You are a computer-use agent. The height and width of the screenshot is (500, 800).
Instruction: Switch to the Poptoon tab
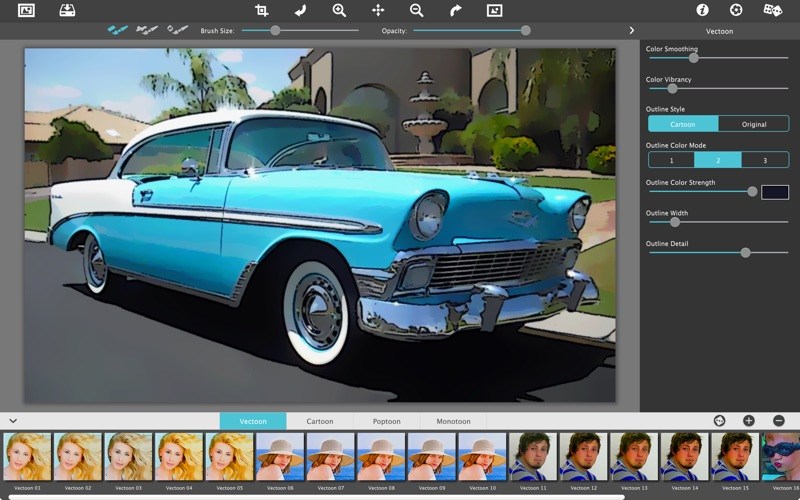(x=386, y=421)
